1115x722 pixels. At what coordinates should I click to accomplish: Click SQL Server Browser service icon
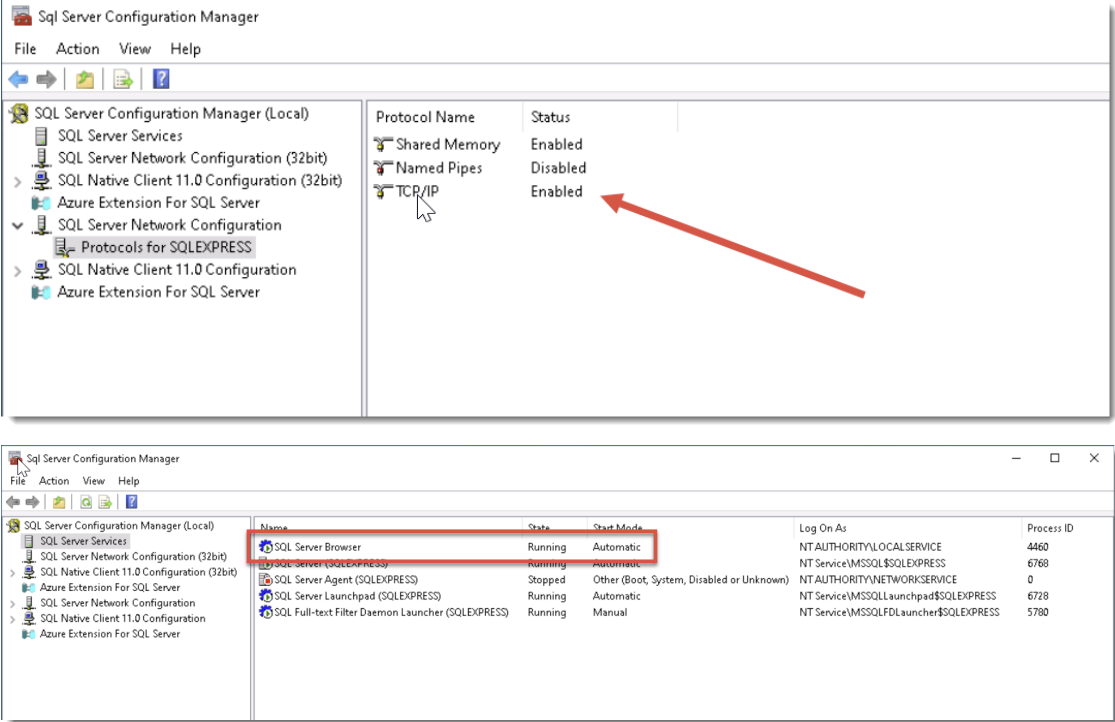[266, 547]
